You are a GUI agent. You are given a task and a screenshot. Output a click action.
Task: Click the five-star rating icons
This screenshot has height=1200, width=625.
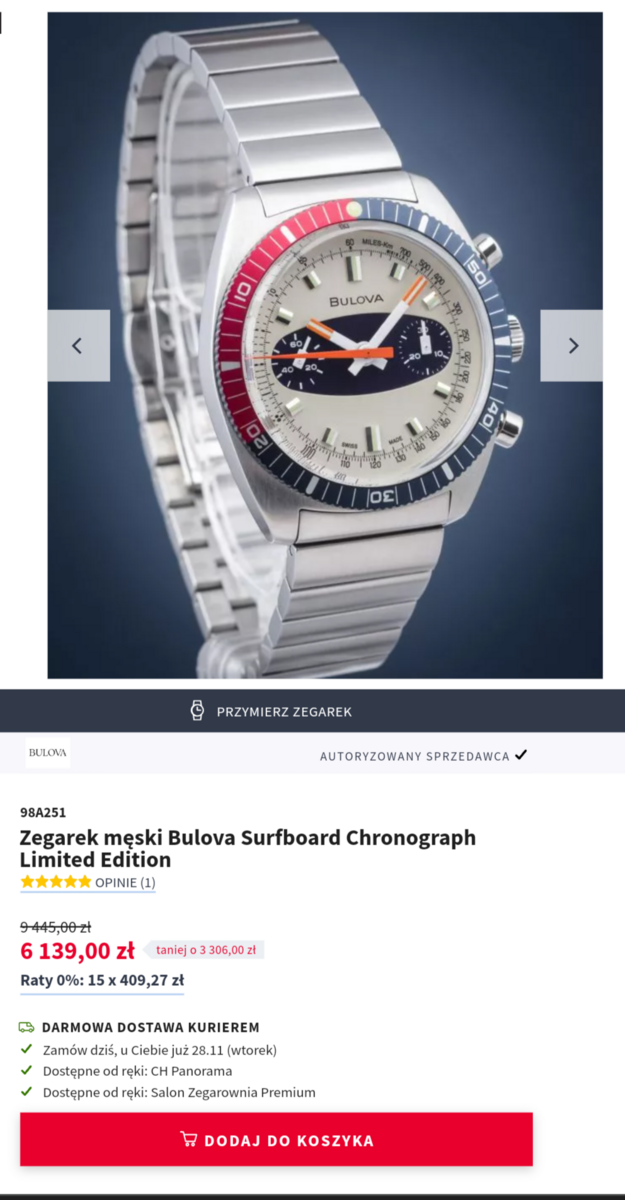pos(56,882)
